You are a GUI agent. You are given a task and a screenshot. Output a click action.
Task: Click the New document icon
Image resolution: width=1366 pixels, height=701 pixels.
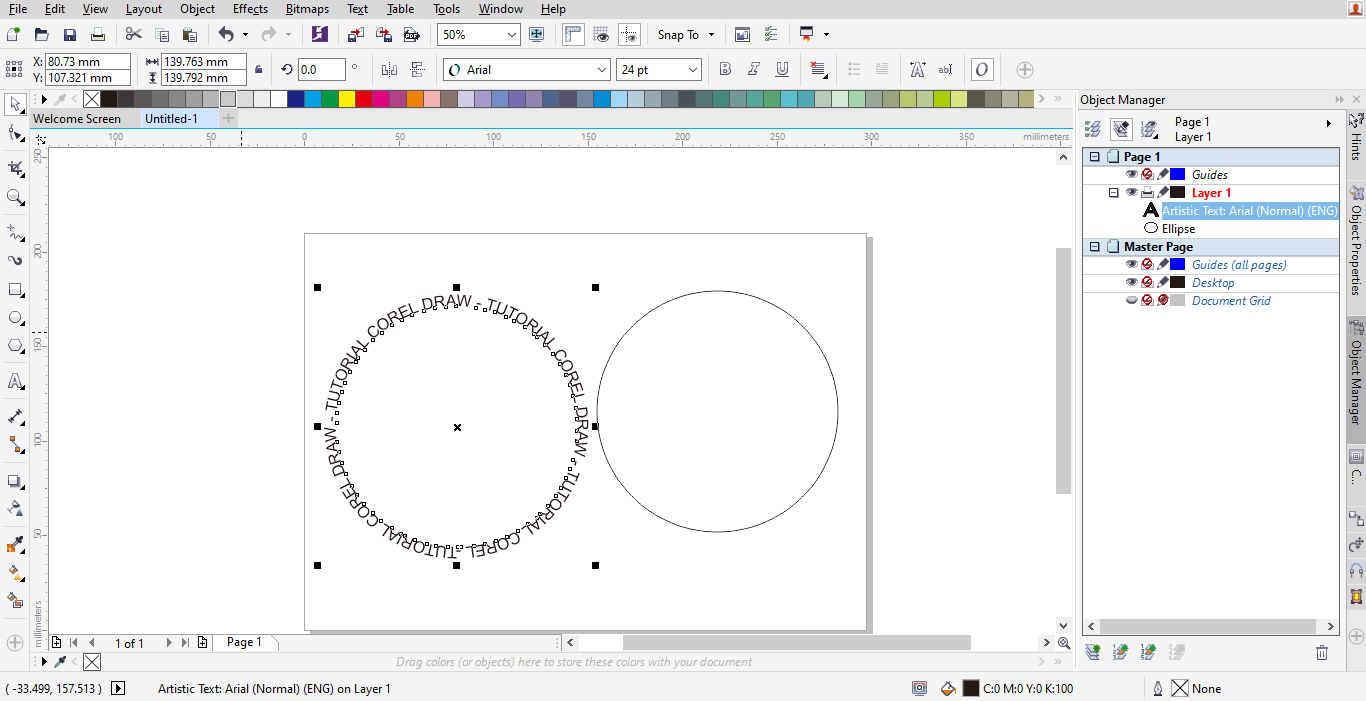pyautogui.click(x=13, y=34)
